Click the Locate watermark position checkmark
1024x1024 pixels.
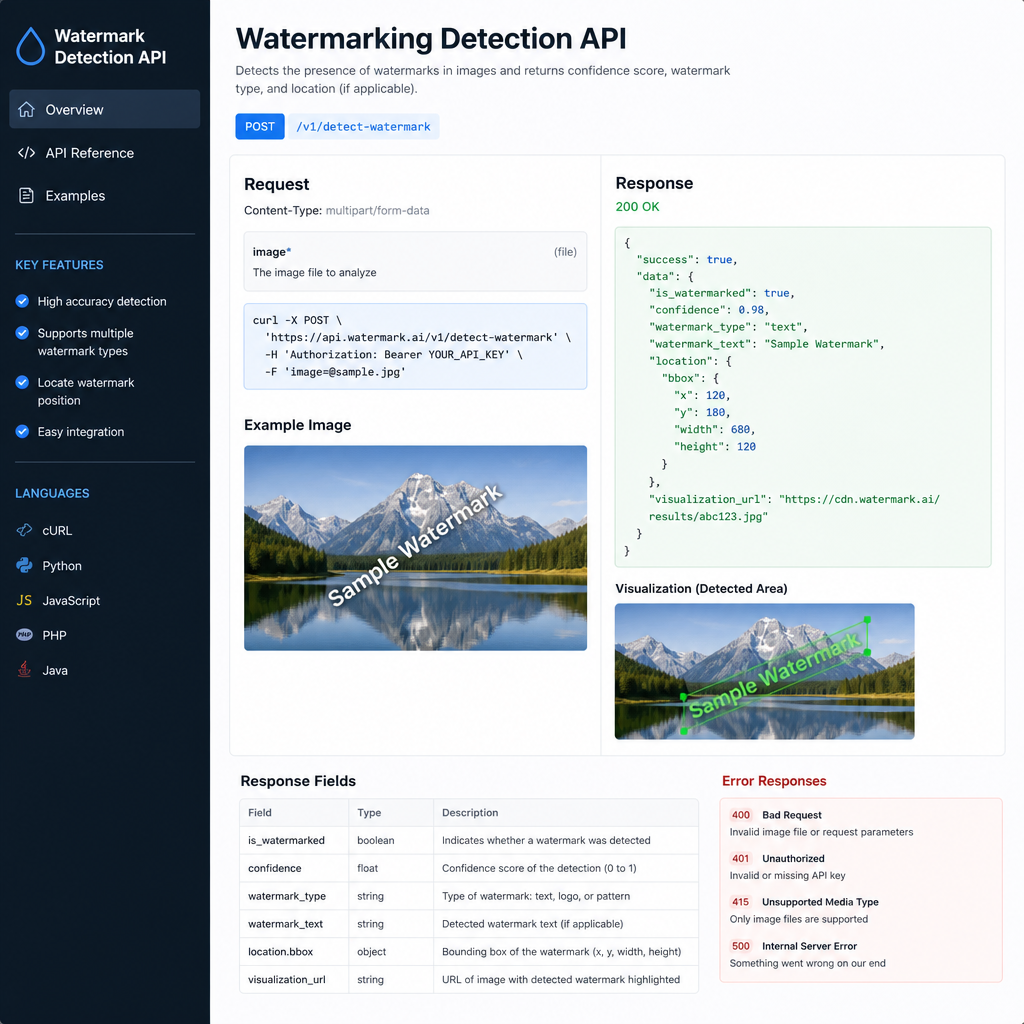pos(22,382)
